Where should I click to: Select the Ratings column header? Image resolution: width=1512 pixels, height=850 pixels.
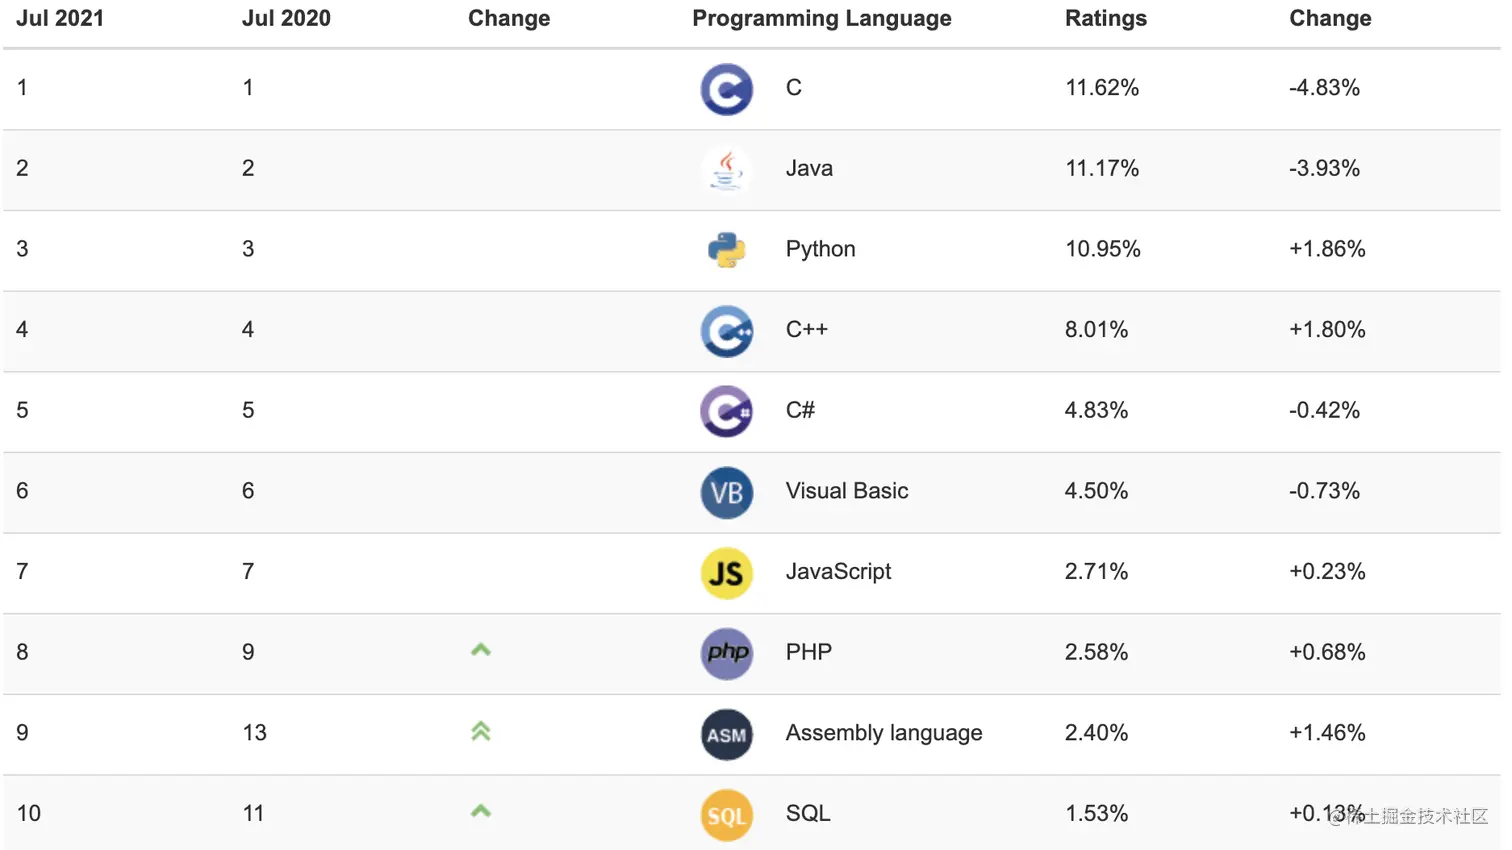tap(1105, 19)
